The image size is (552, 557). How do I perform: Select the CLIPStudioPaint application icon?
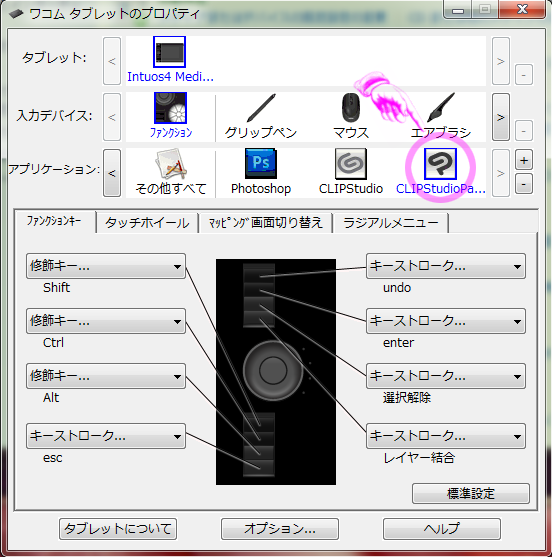coord(440,164)
